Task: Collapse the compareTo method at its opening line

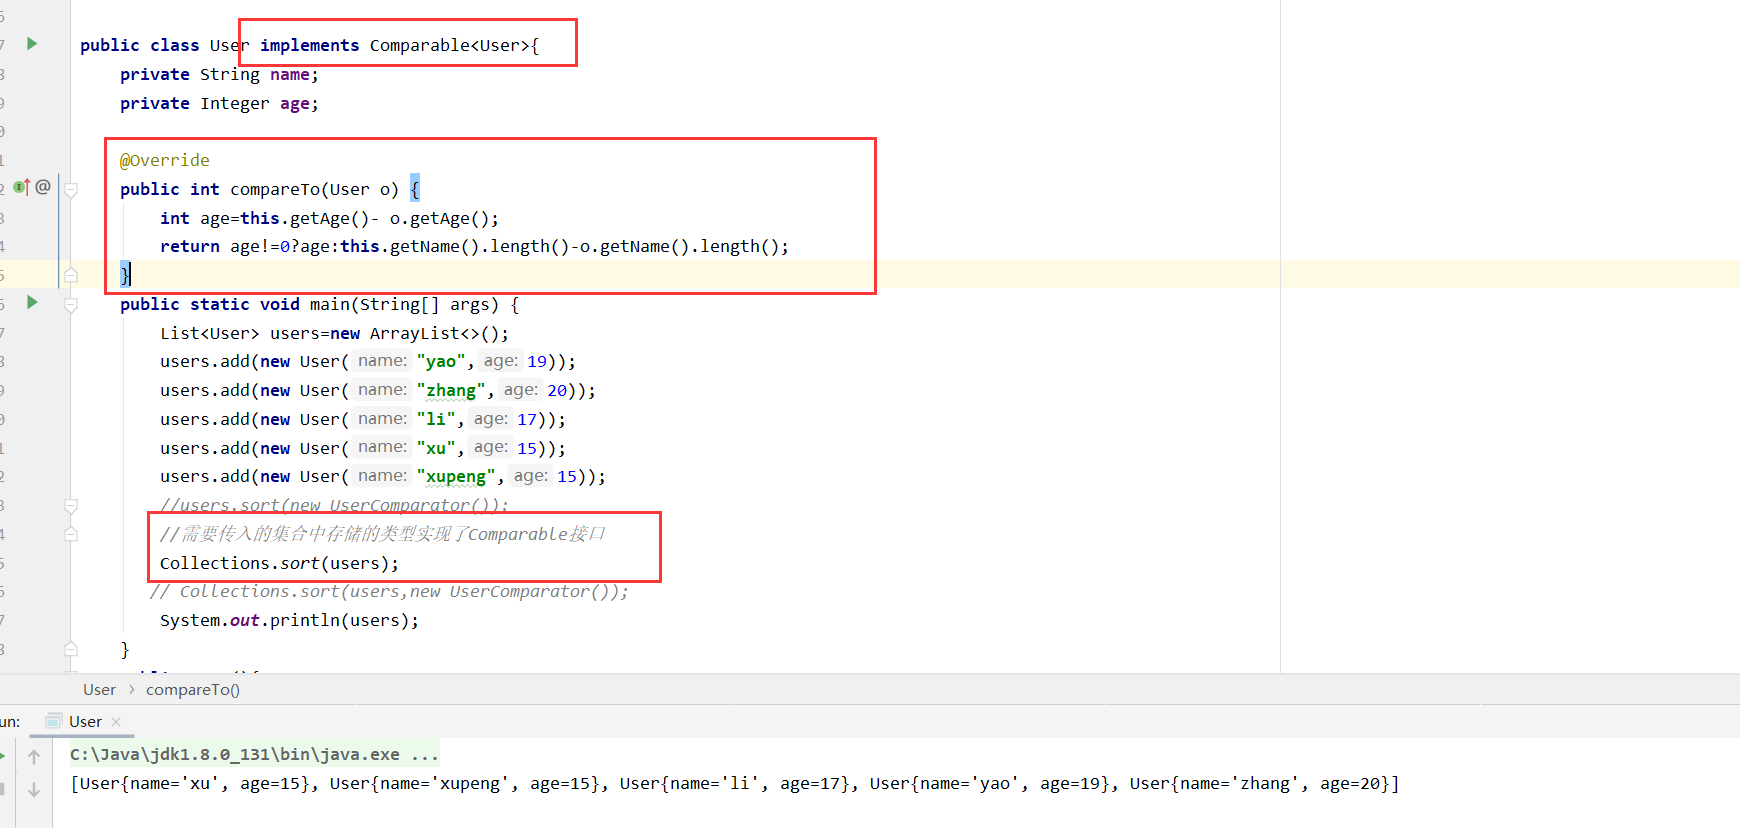Action: [x=71, y=189]
